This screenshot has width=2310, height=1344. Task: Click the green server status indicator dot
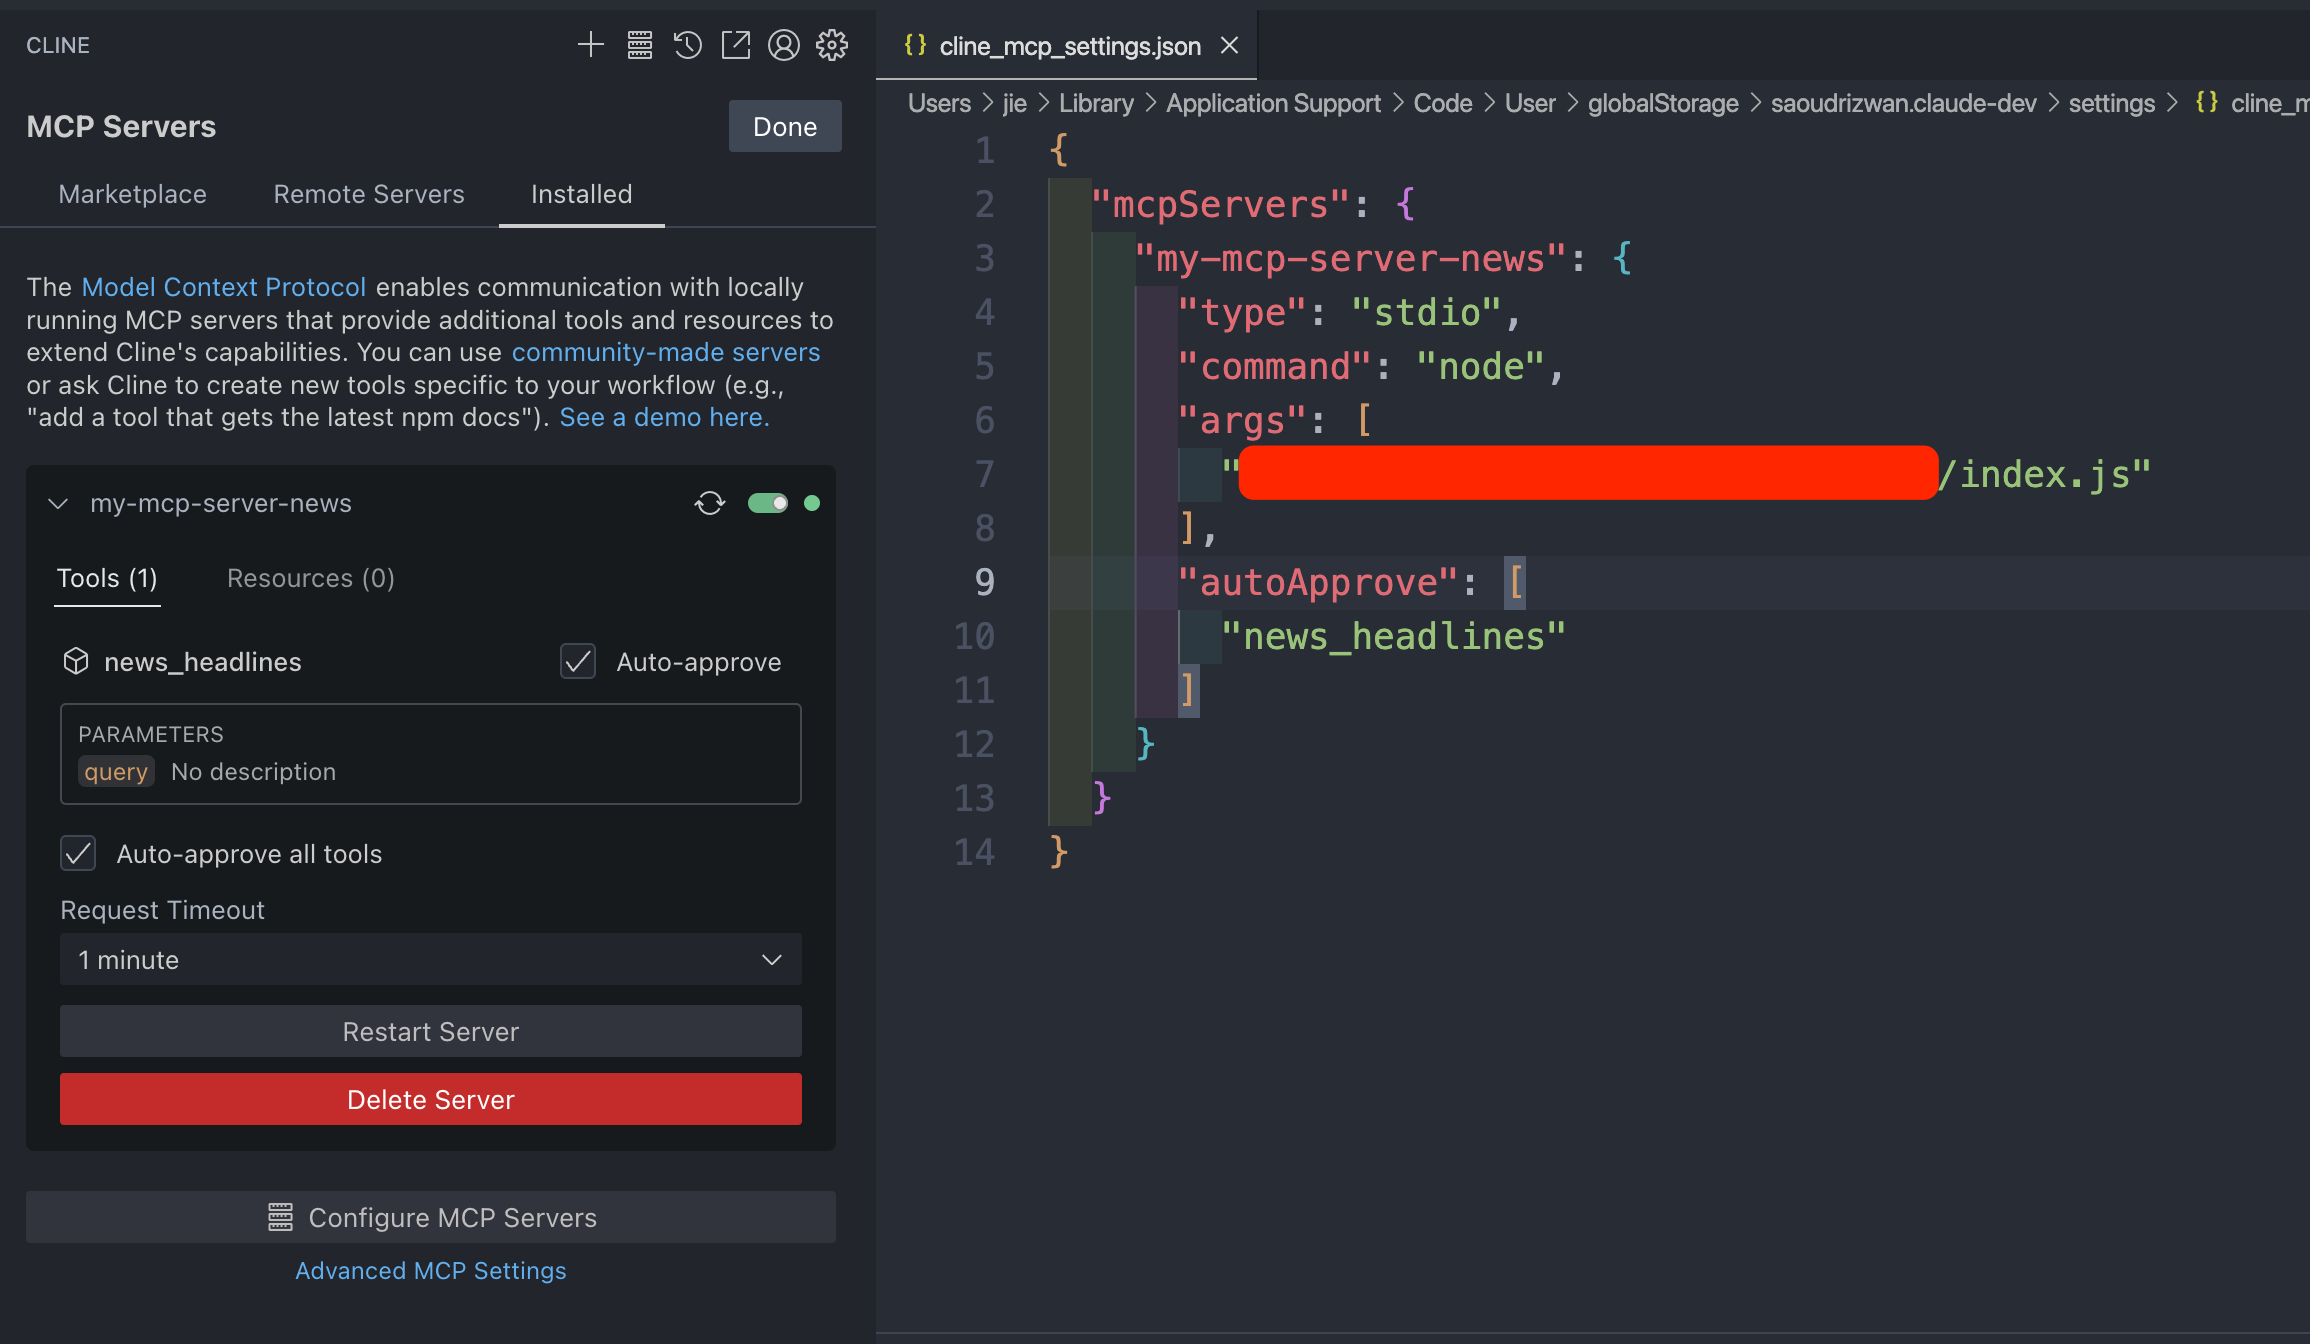[812, 503]
